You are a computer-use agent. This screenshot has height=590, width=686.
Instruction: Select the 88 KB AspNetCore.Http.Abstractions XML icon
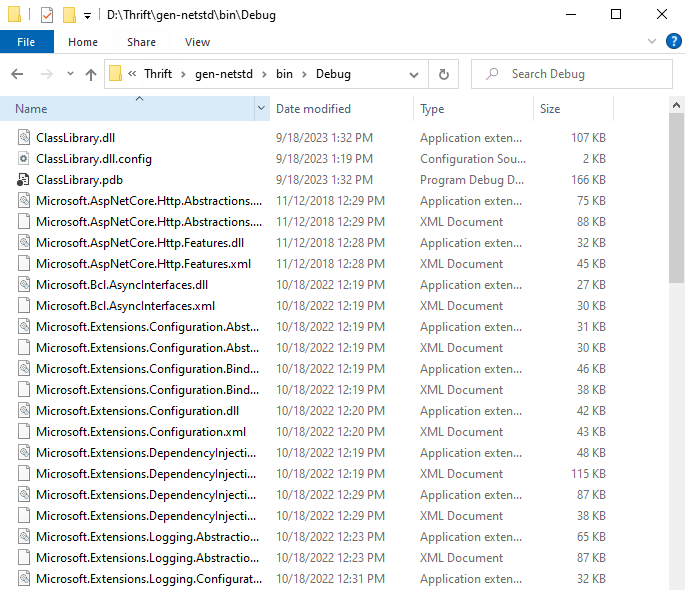click(24, 221)
